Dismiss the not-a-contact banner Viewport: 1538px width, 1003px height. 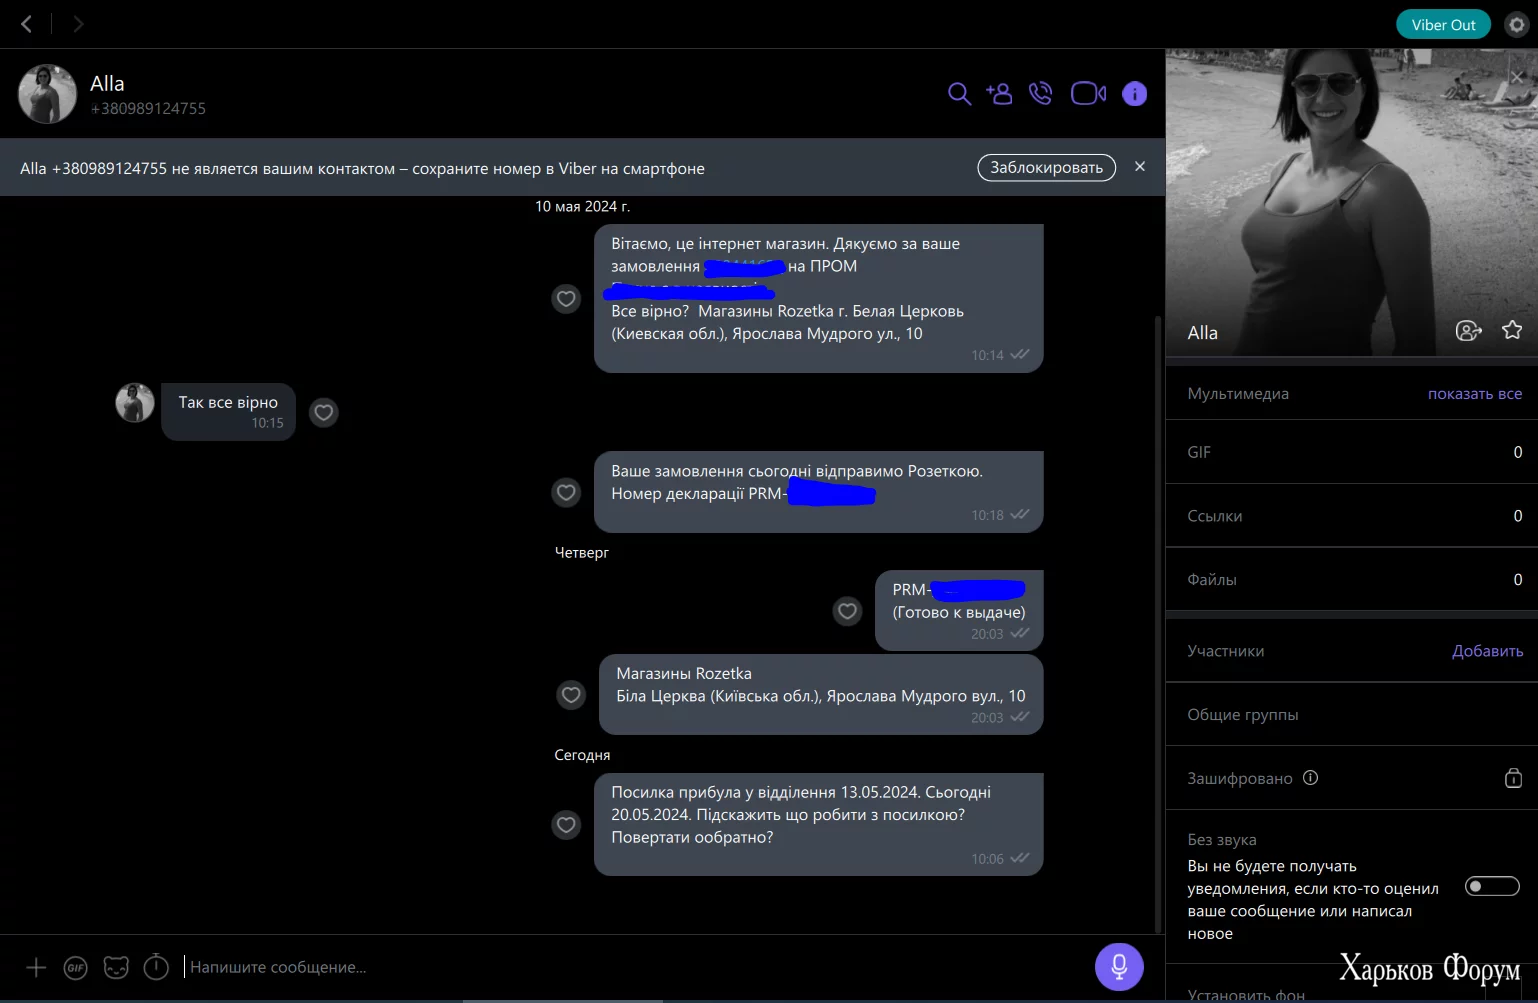coord(1140,167)
